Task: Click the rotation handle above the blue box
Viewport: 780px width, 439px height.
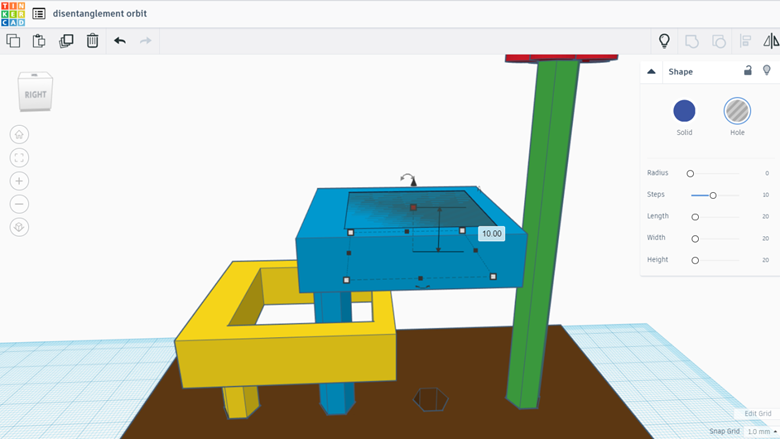Action: pyautogui.click(x=407, y=179)
